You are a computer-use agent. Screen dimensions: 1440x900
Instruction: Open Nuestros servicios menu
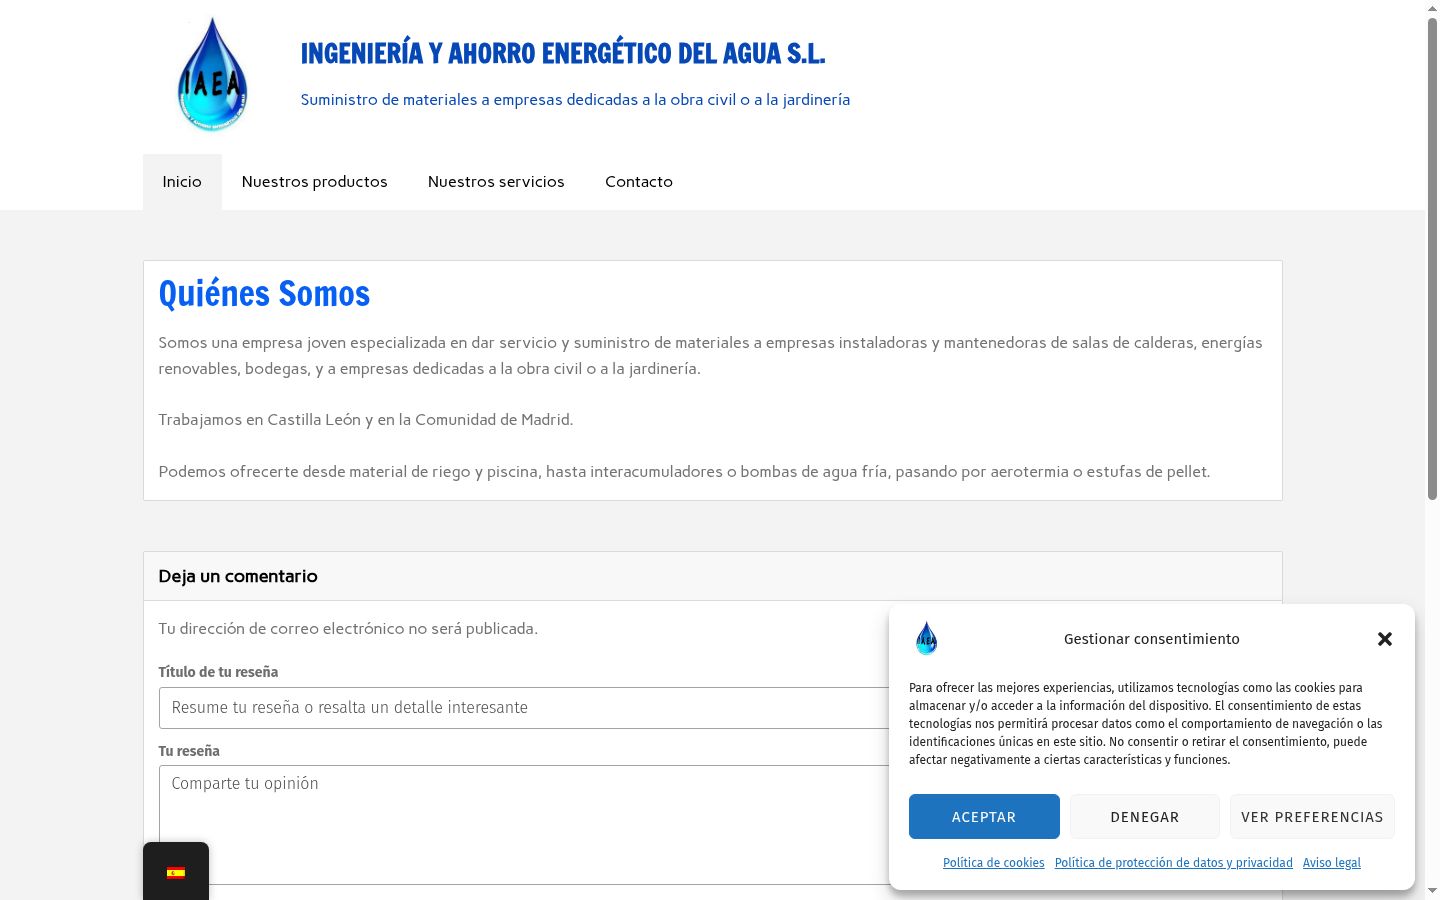(x=496, y=182)
